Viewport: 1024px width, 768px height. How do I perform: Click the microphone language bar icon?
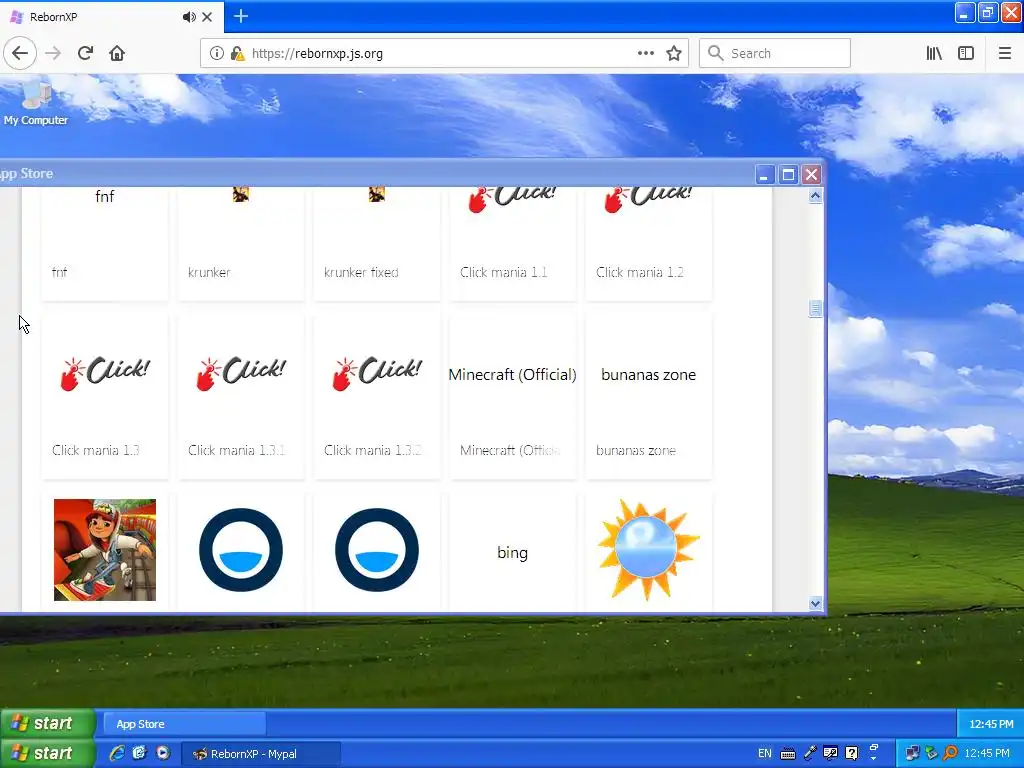tap(810, 753)
